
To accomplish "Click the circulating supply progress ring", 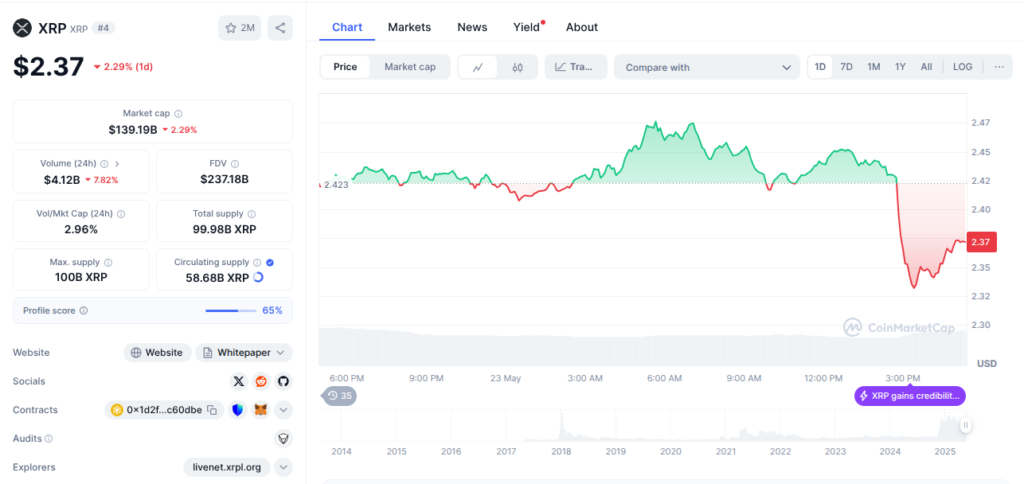I will click(x=258, y=277).
